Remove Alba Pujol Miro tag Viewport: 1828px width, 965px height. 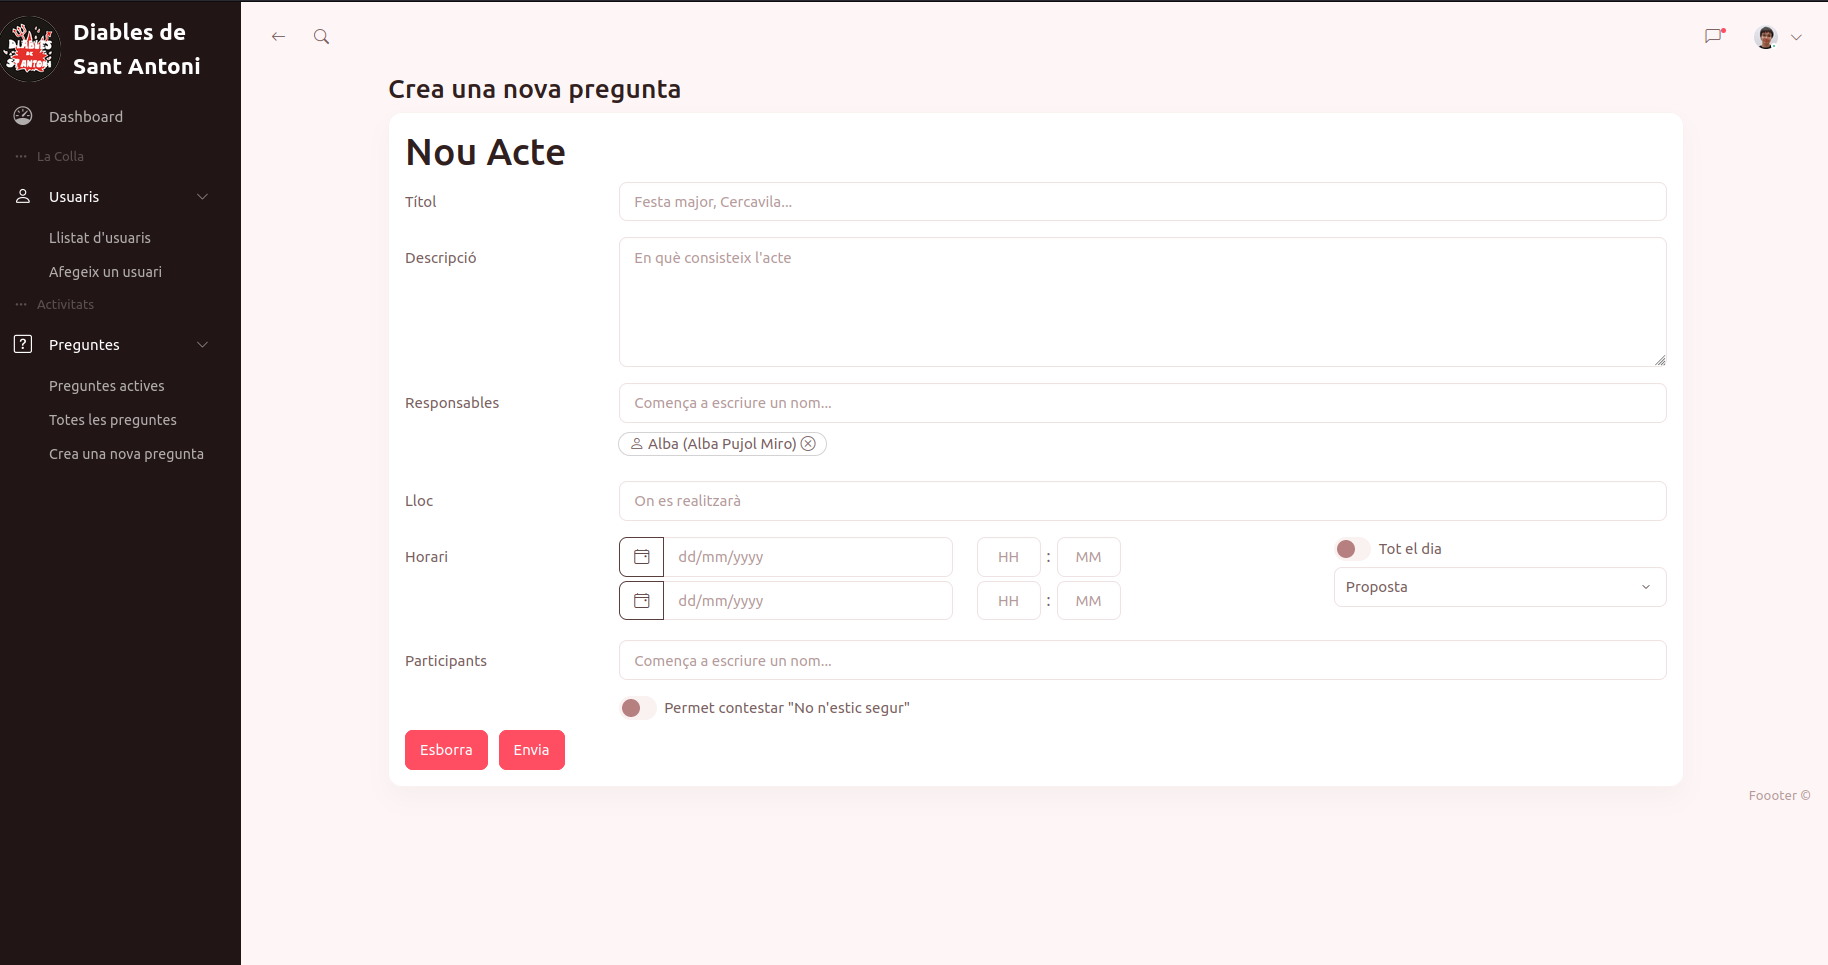click(808, 444)
